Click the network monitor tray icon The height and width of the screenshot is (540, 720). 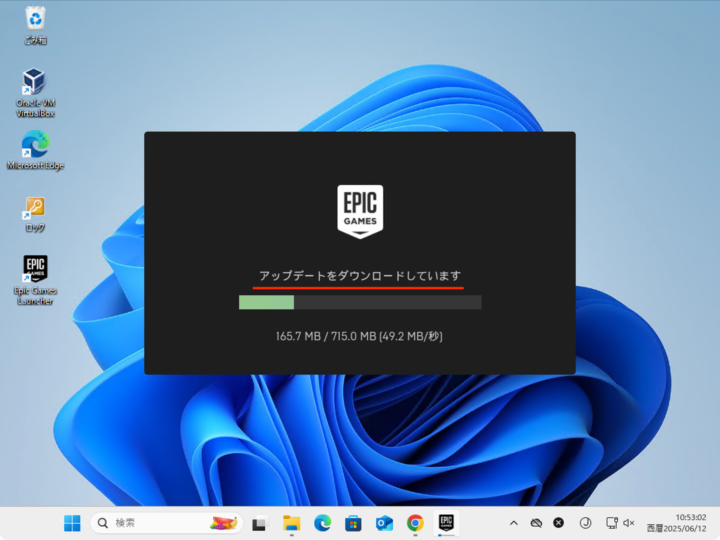pos(612,523)
